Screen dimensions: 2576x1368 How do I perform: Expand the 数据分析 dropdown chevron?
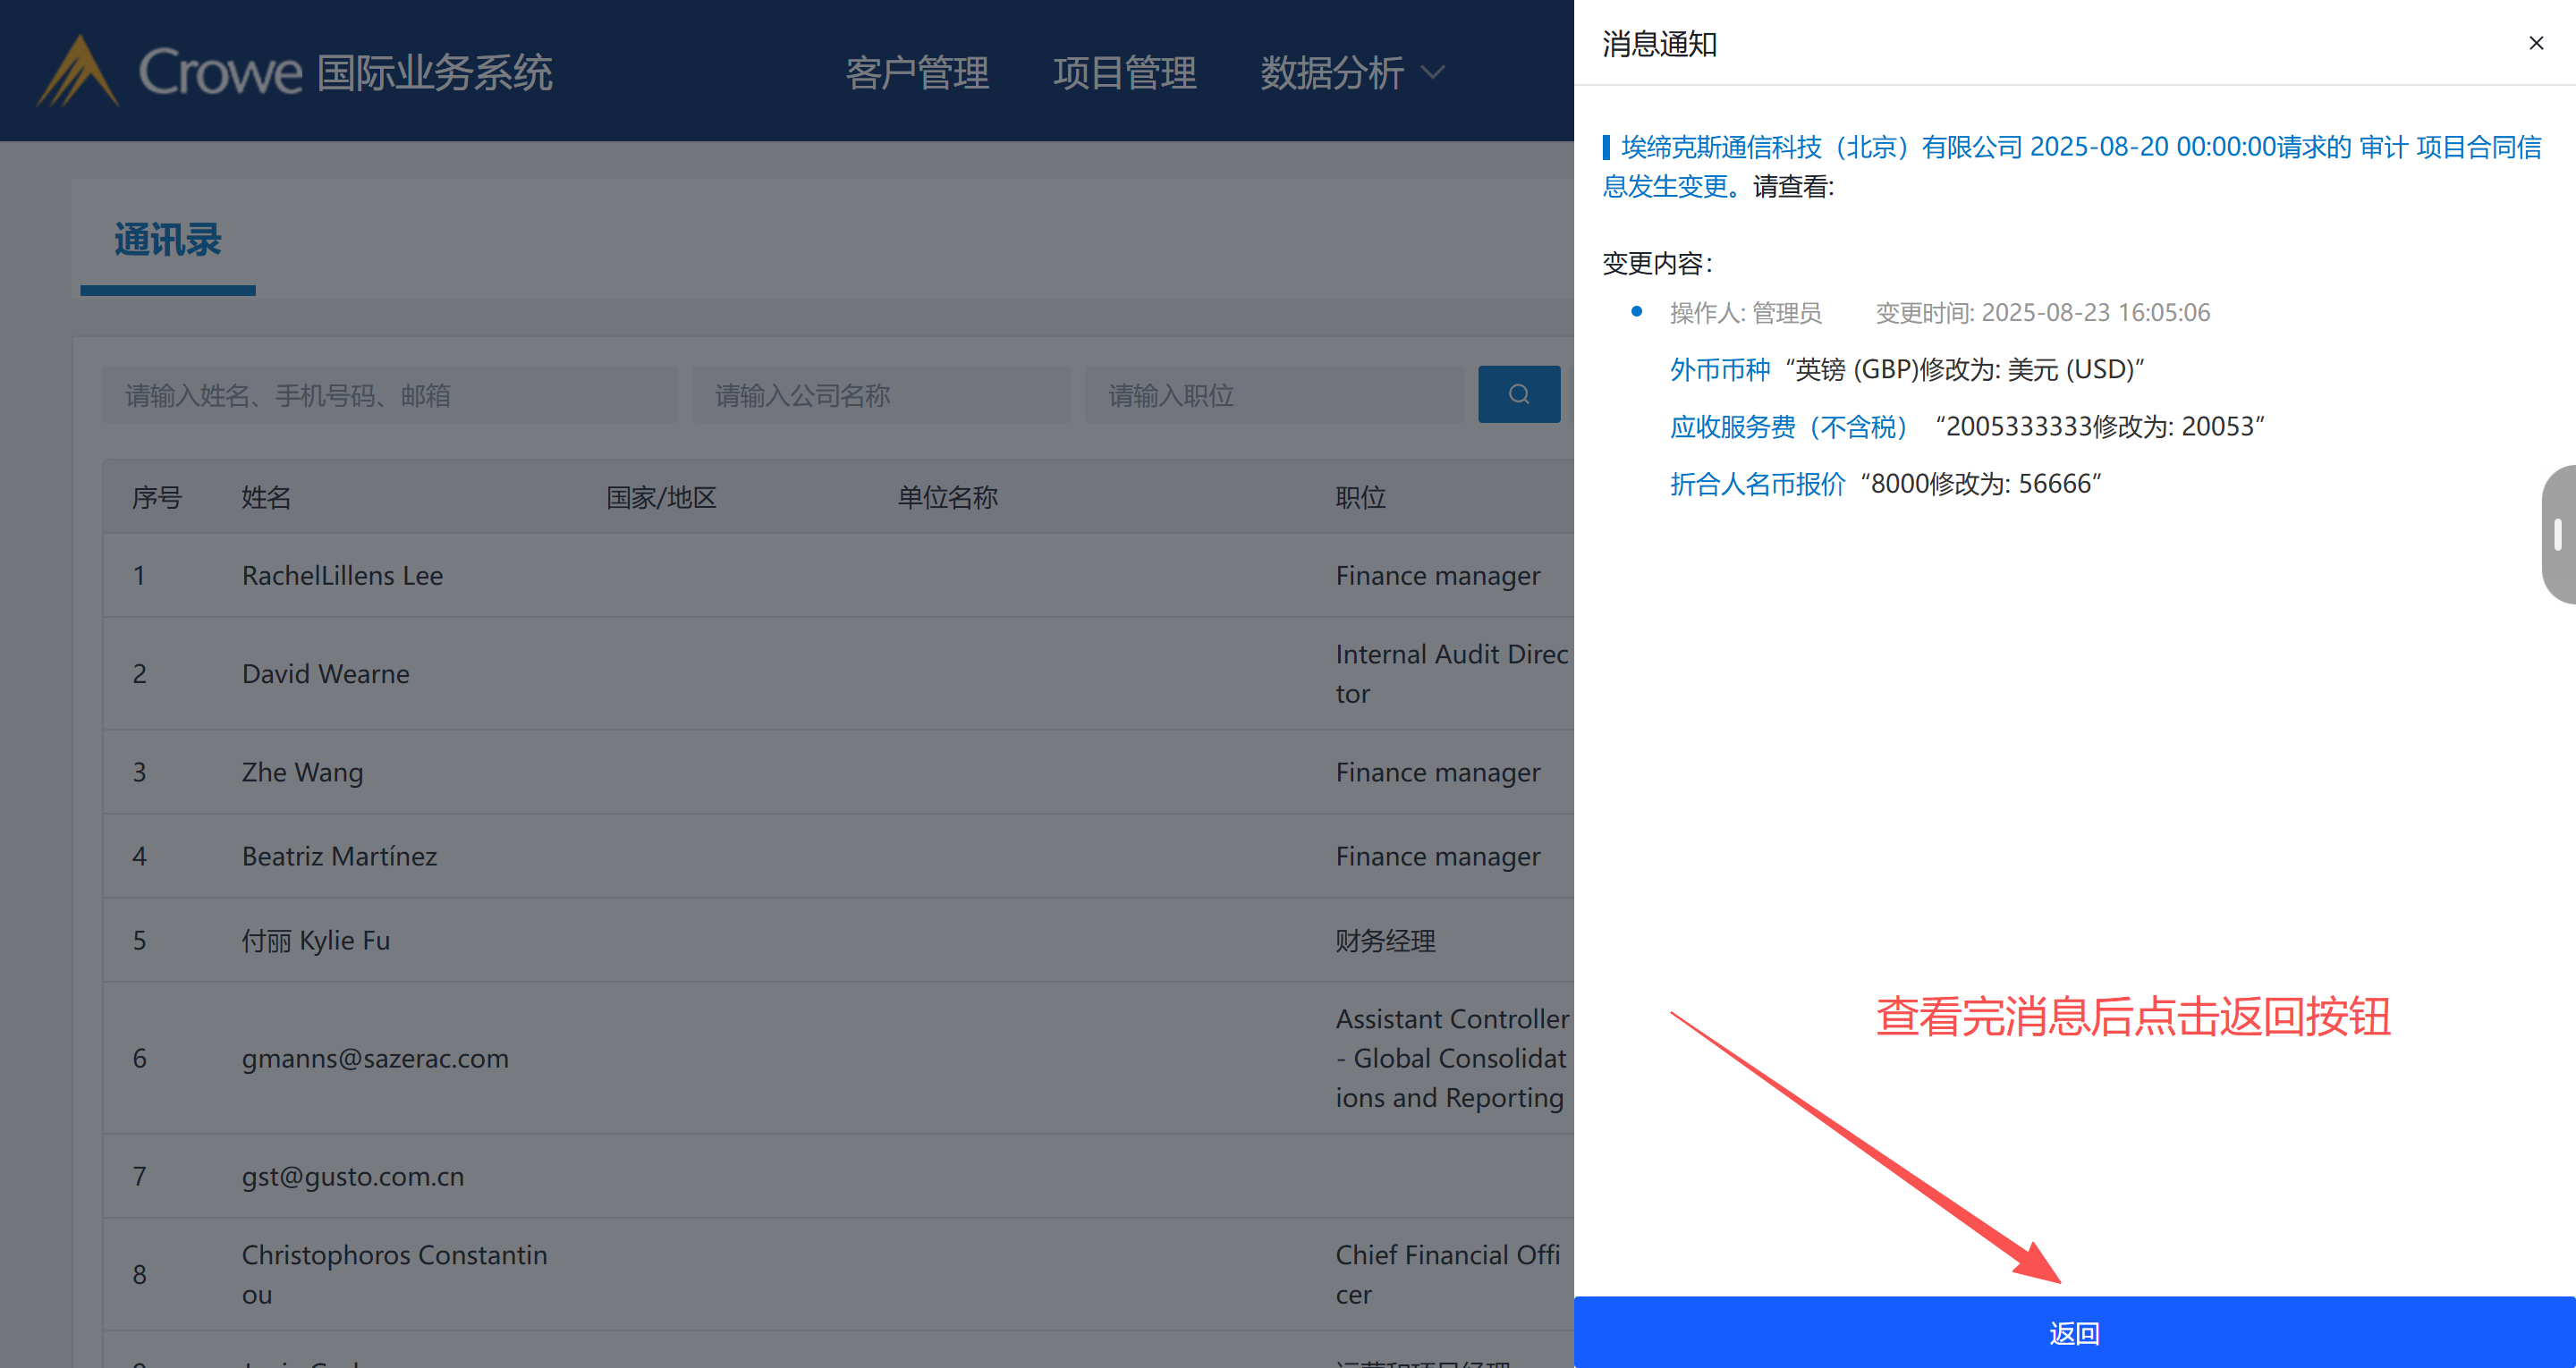click(x=1433, y=73)
